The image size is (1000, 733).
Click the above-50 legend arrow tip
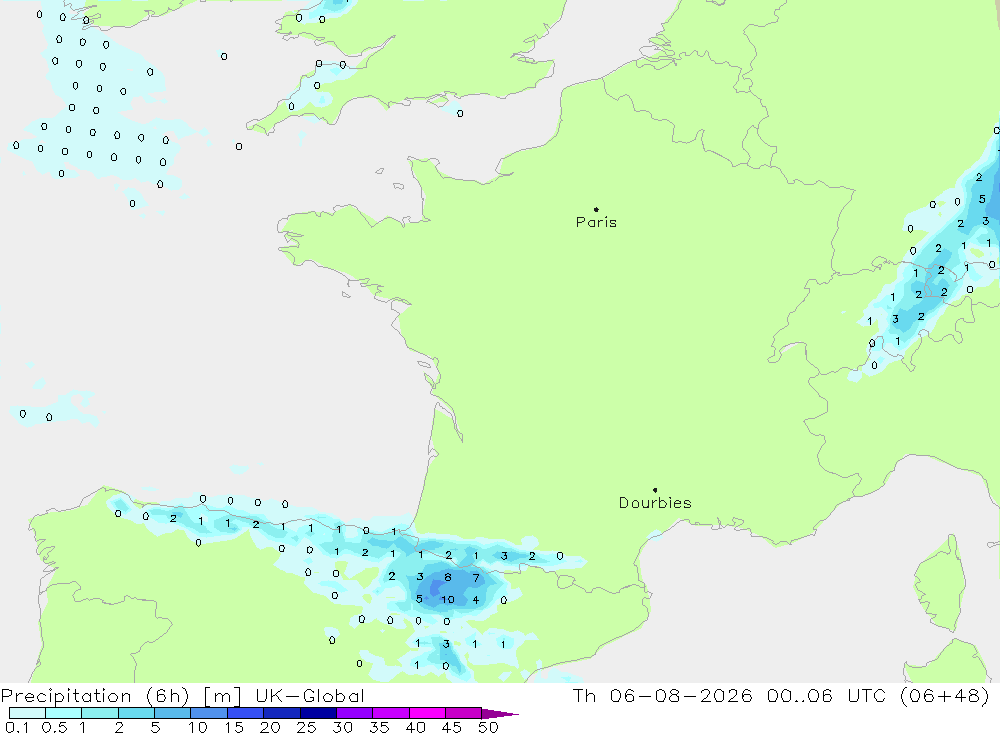(x=501, y=714)
